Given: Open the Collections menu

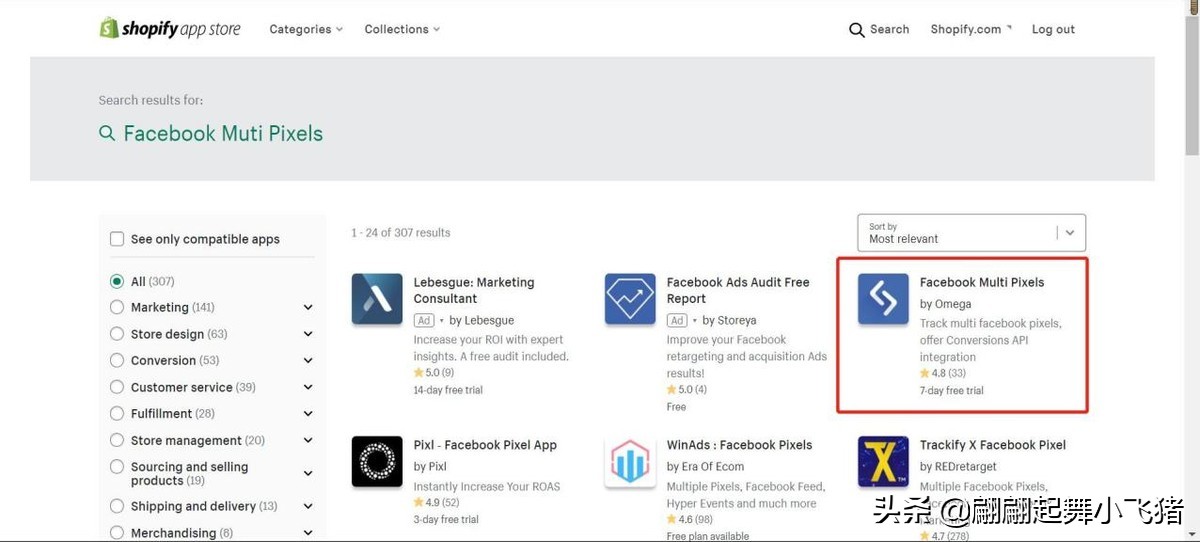Looking at the screenshot, I should [x=402, y=30].
